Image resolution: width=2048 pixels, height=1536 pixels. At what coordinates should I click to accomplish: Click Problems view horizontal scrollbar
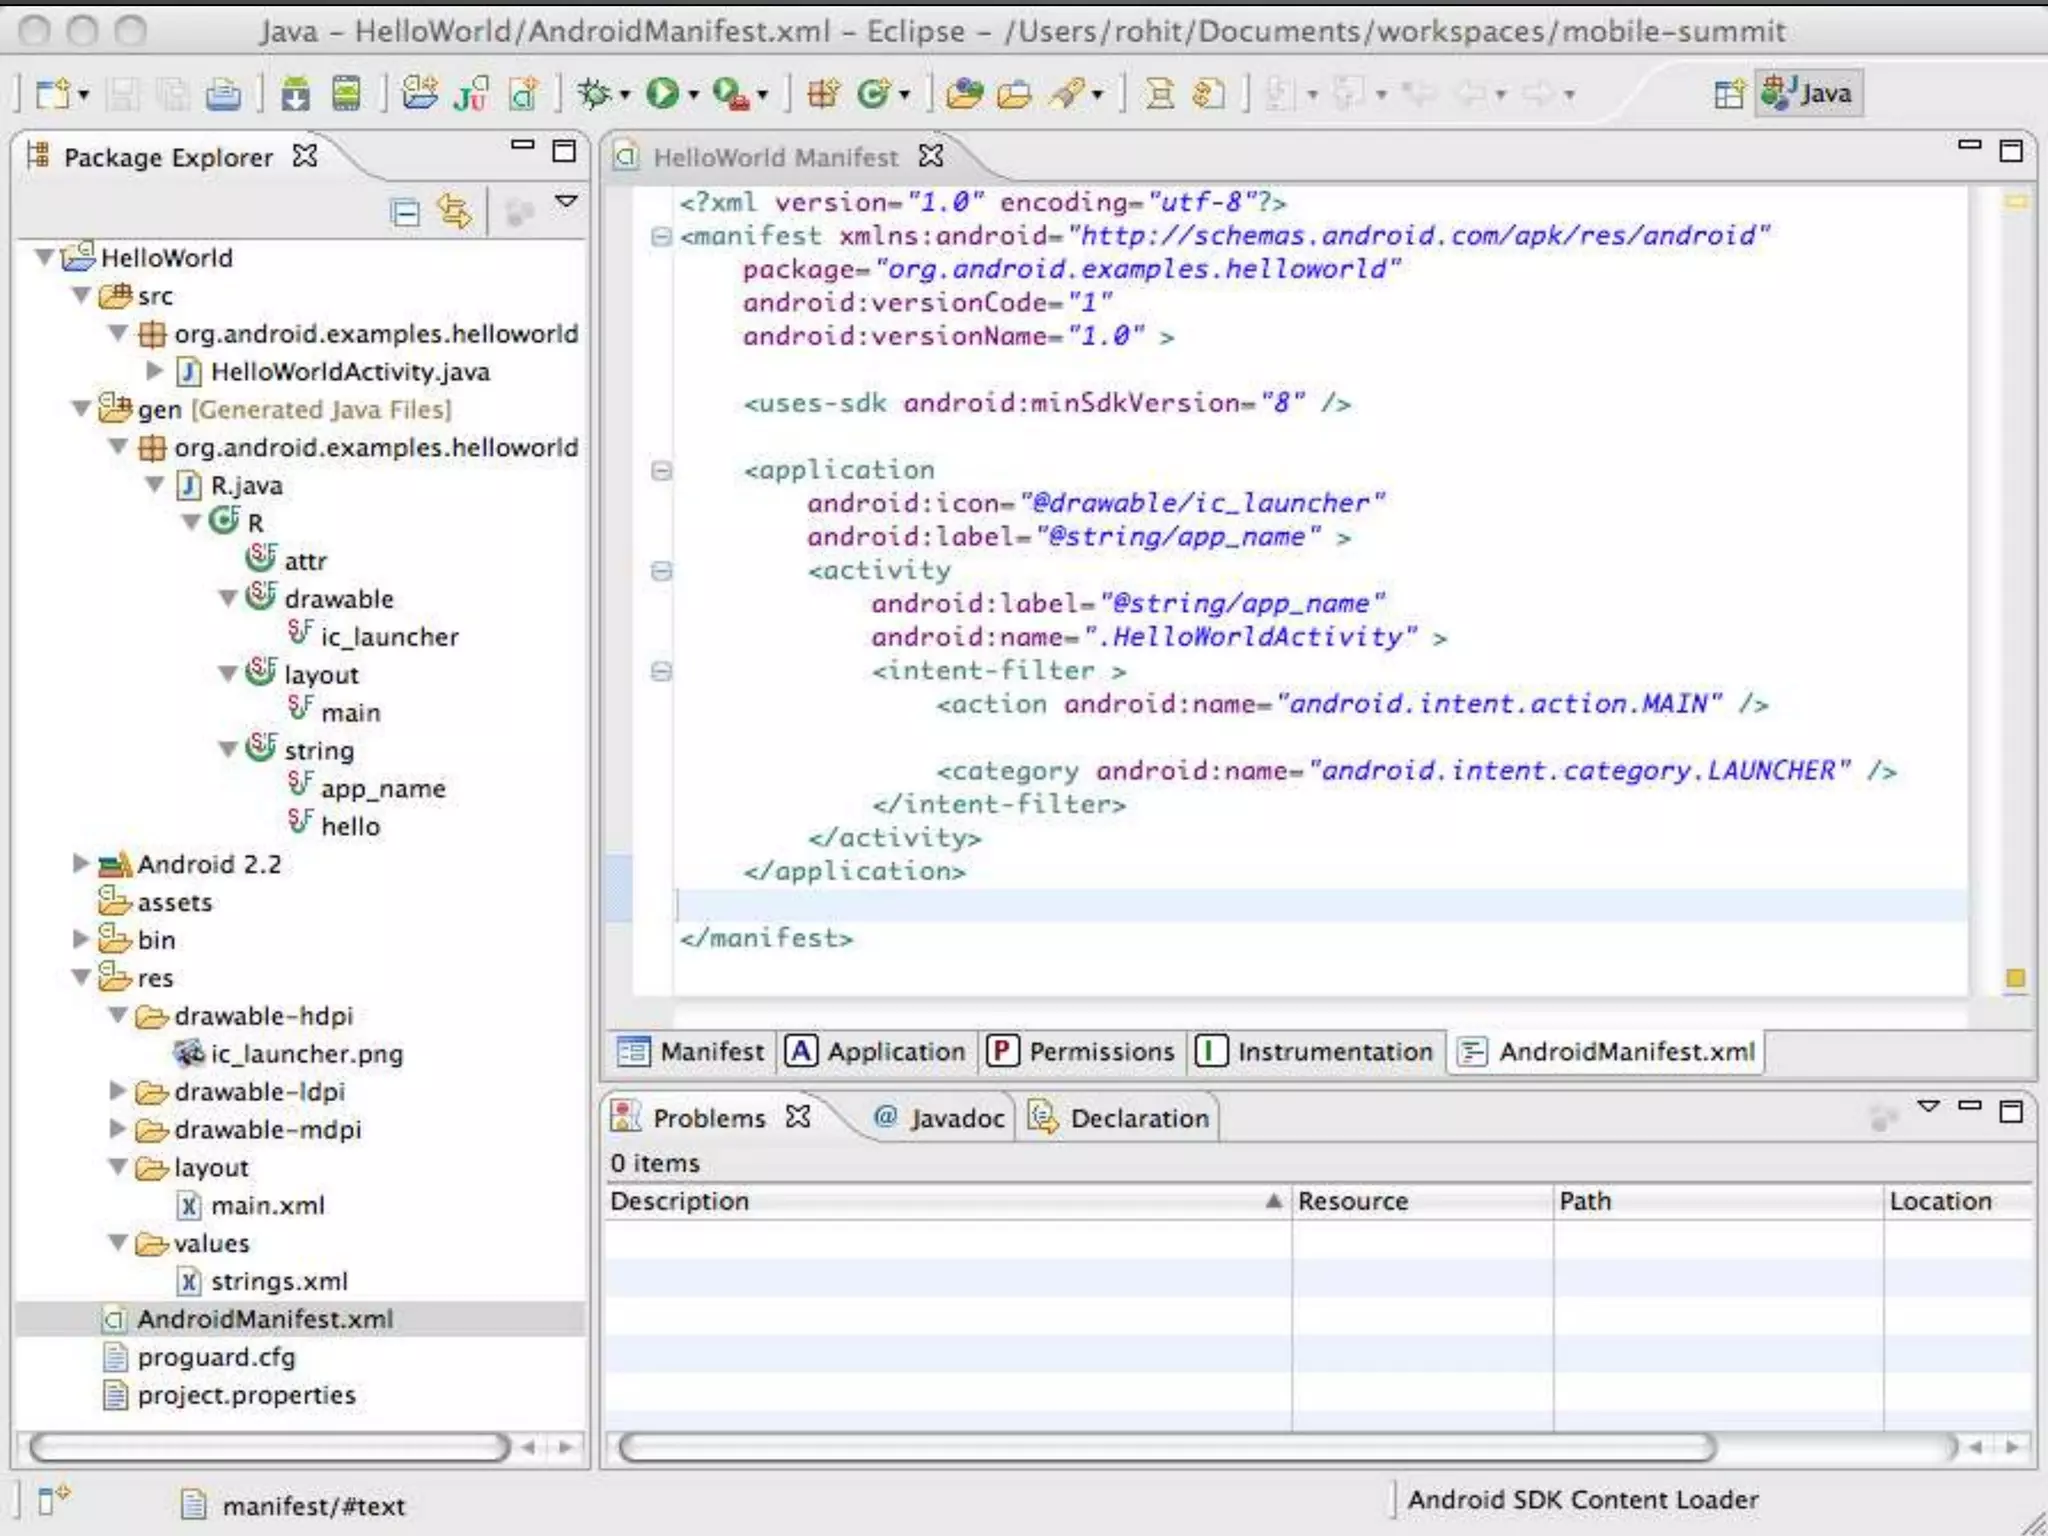[1167, 1447]
